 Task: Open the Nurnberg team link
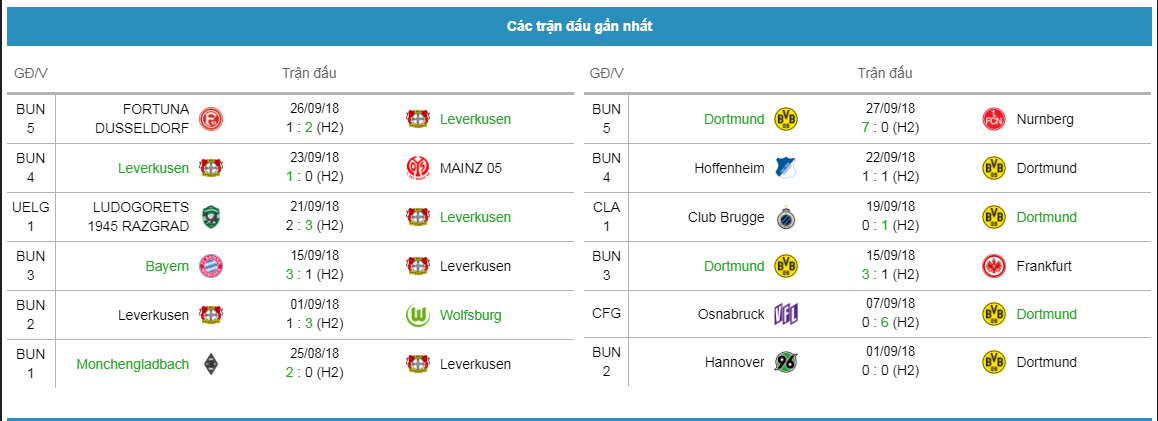click(x=1045, y=119)
